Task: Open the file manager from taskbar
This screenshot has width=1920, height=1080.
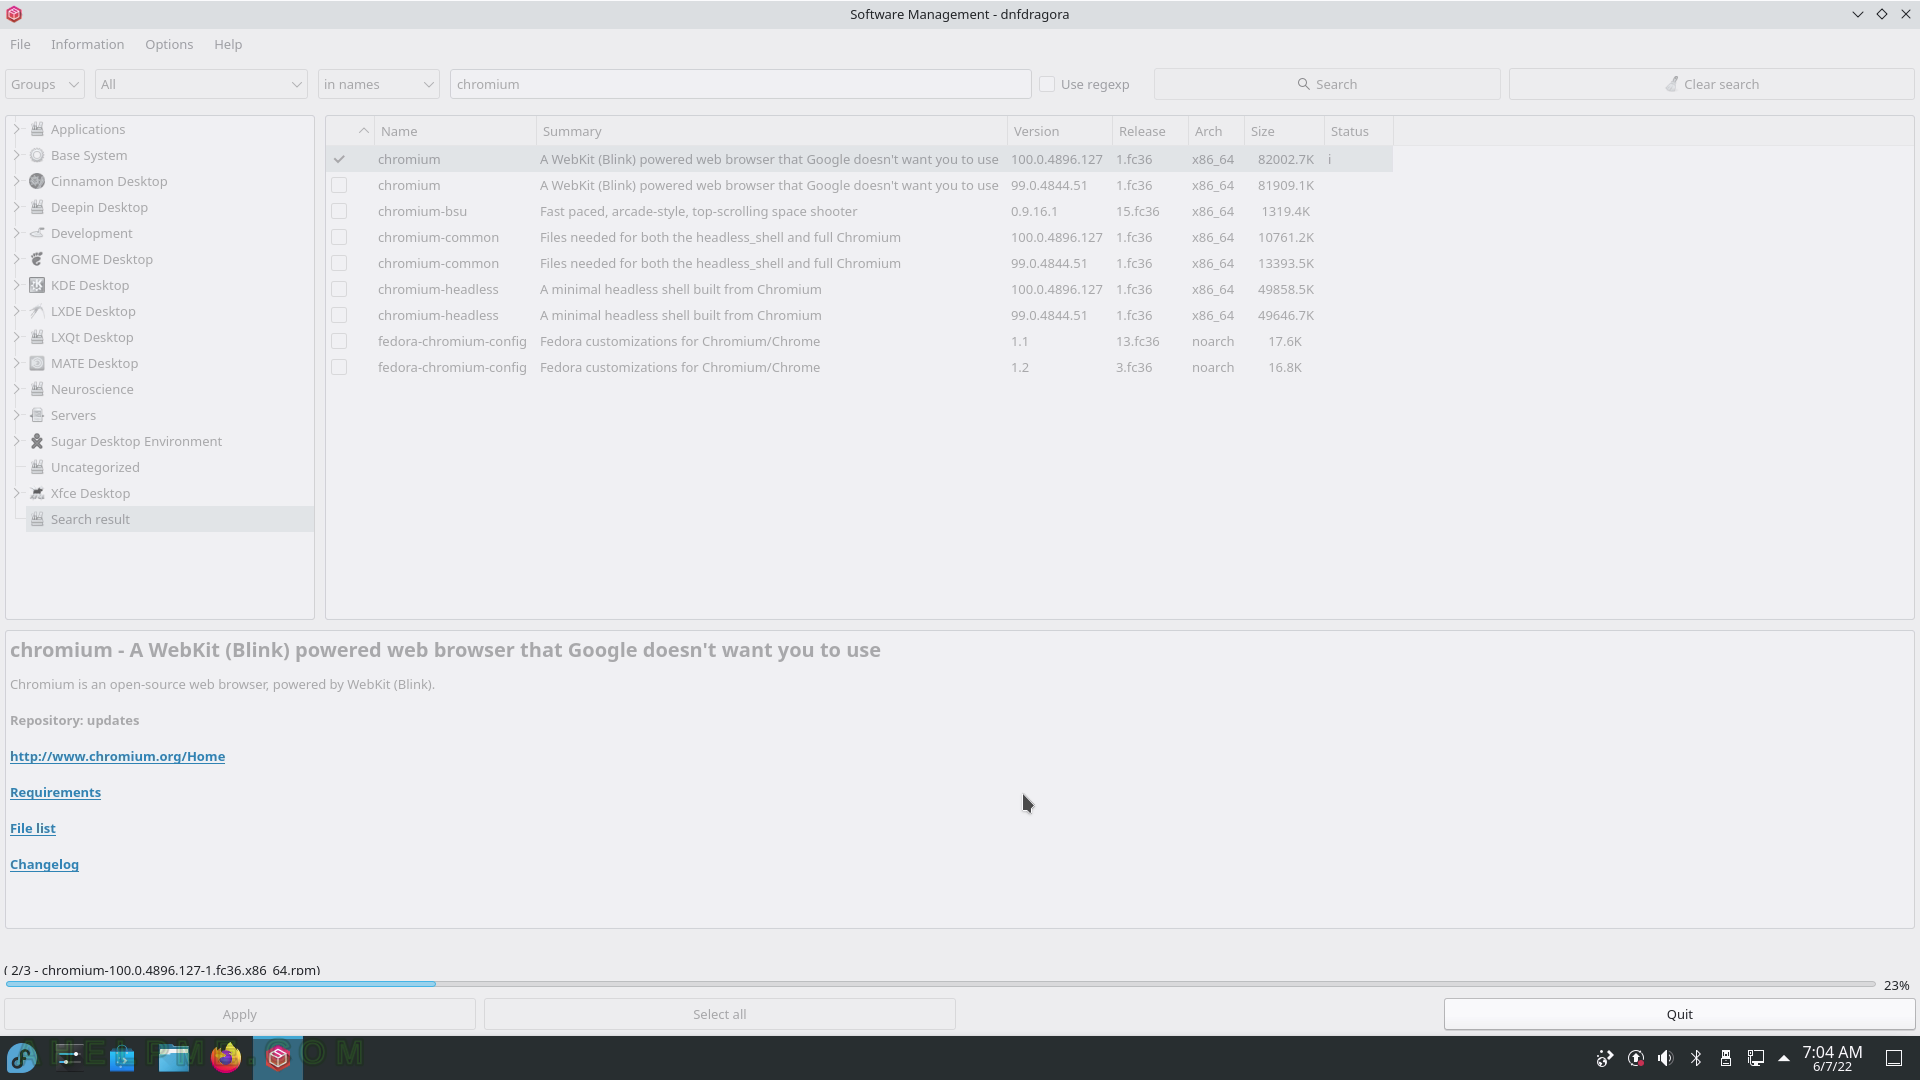Action: 174,1057
